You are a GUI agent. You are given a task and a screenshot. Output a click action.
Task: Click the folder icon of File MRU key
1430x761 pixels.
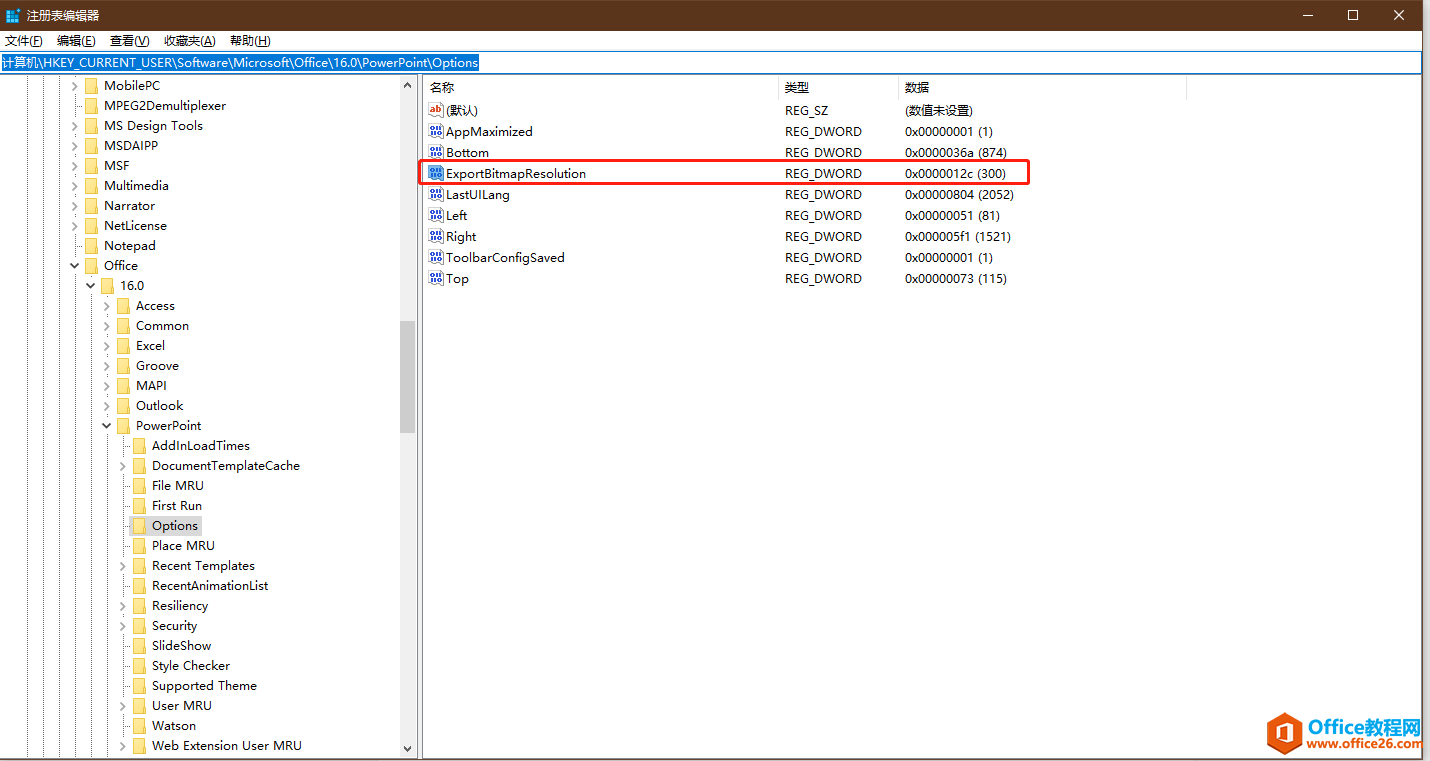click(x=139, y=485)
